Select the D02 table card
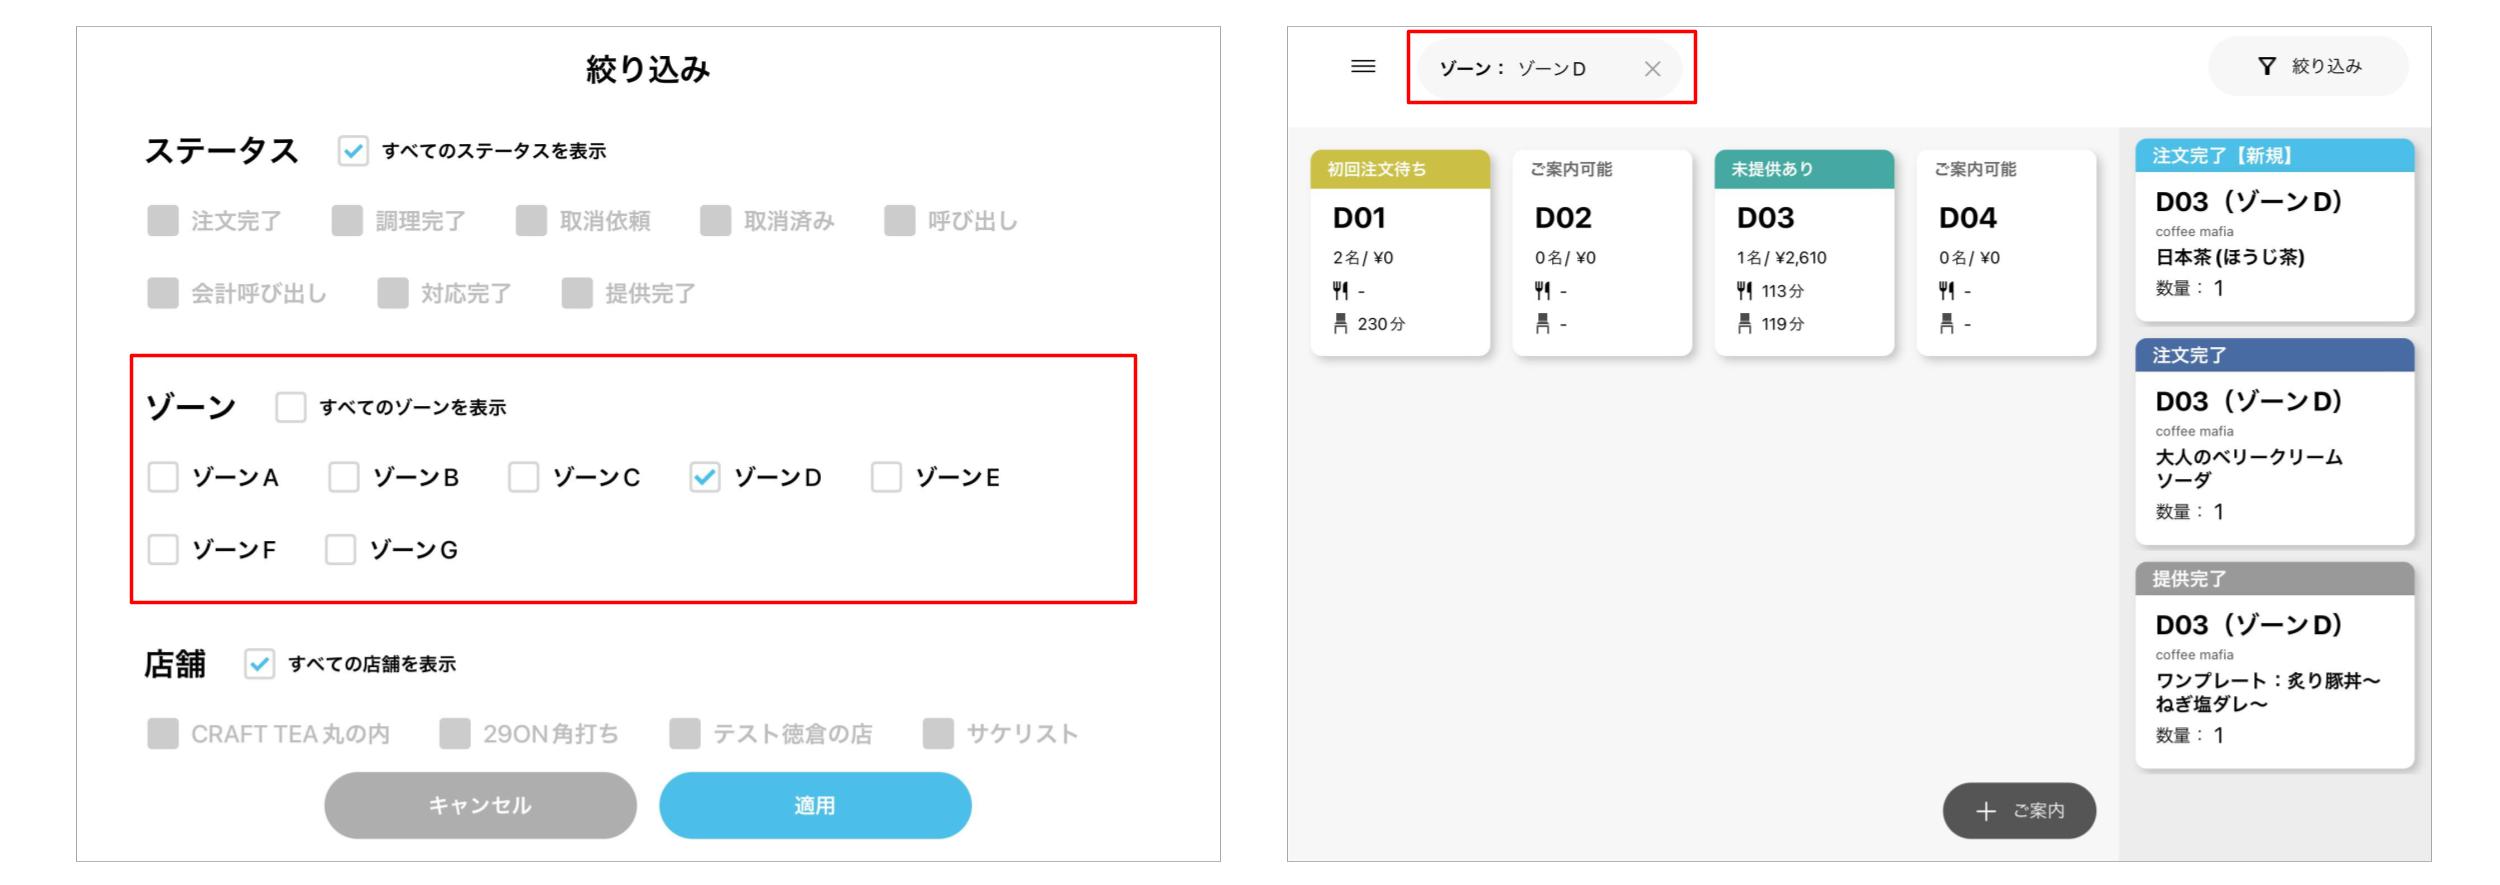 tap(1602, 253)
